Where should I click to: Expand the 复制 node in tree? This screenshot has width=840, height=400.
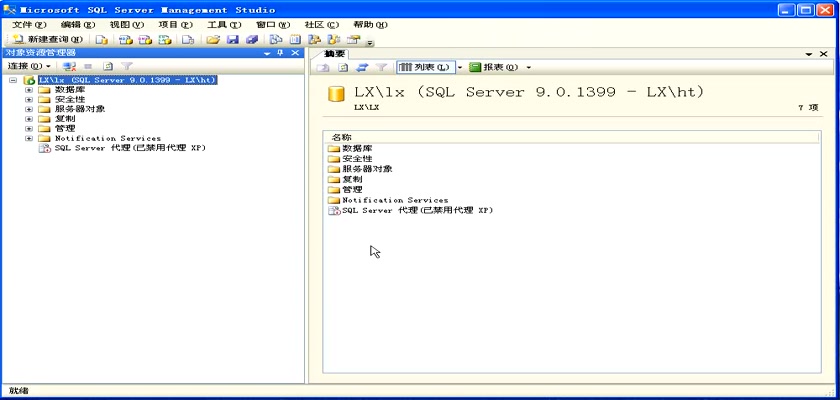pyautogui.click(x=29, y=119)
